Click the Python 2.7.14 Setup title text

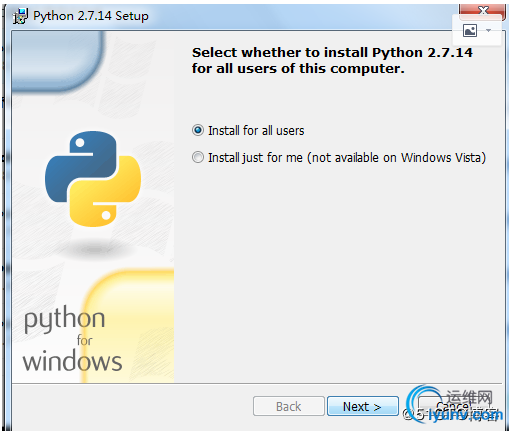(x=91, y=16)
